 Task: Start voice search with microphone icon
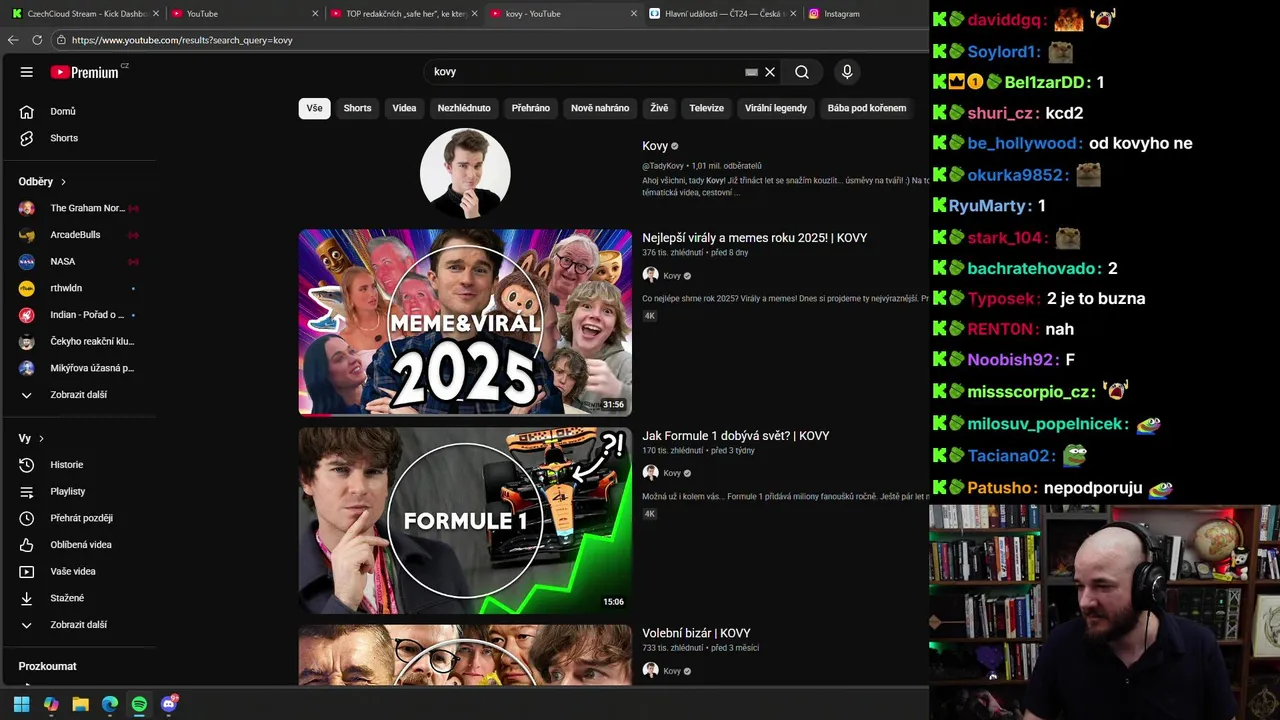tap(847, 72)
